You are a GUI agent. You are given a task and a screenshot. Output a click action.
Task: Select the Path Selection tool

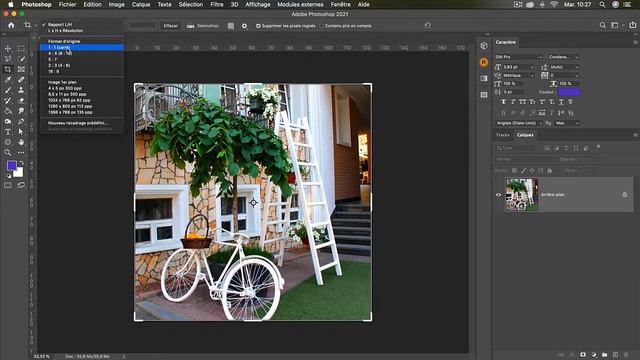[21, 132]
